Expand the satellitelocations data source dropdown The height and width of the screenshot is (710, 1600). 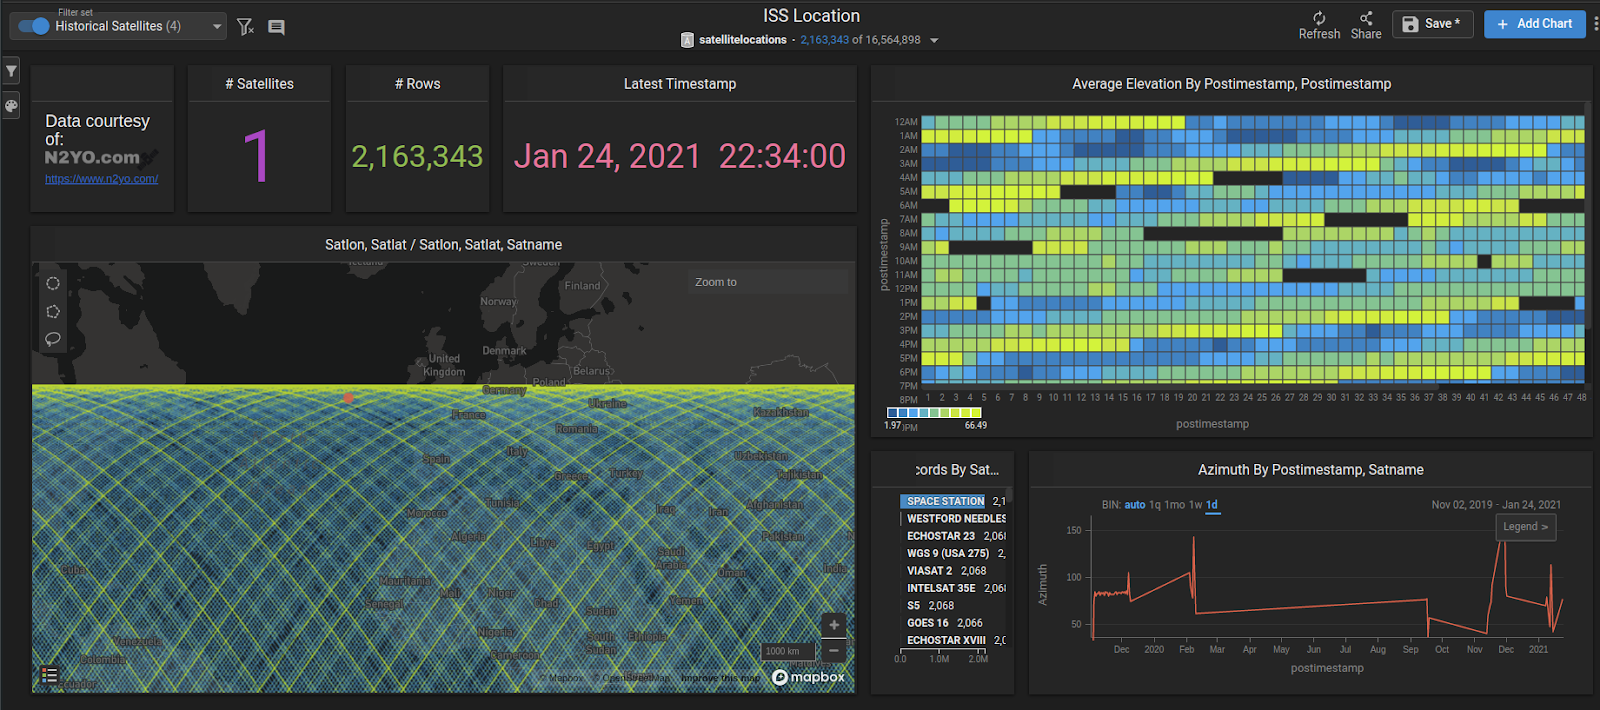(x=934, y=41)
